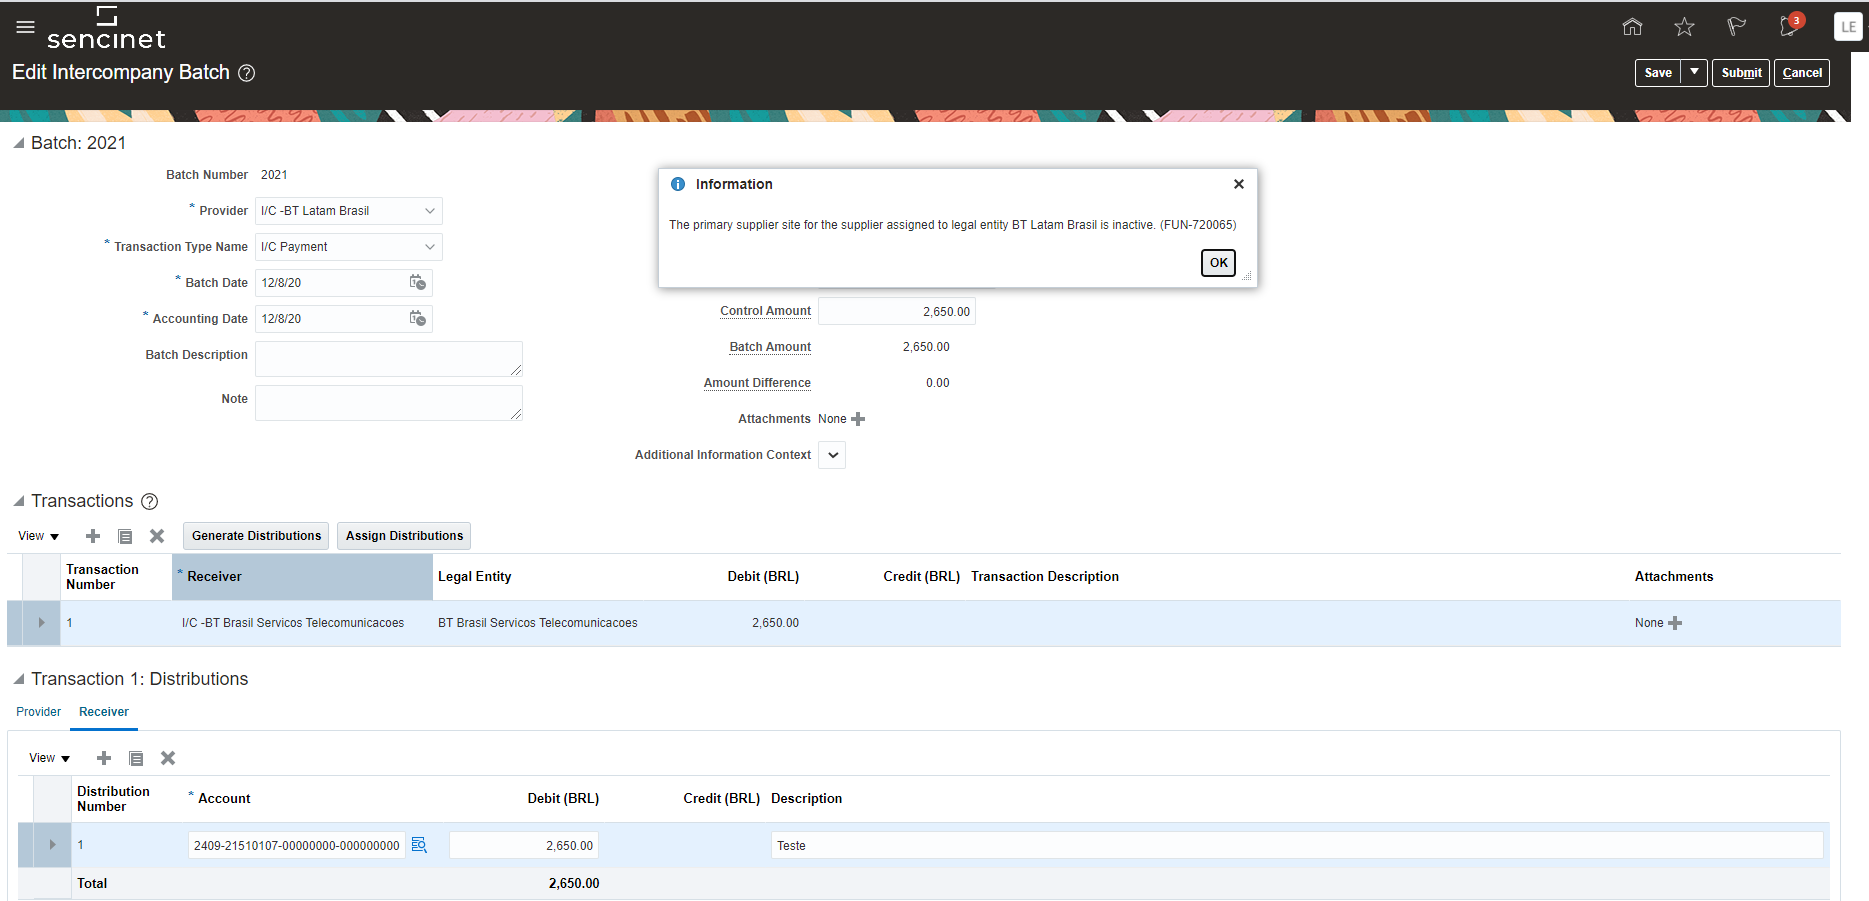Delete the selected transaction row
The height and width of the screenshot is (901, 1869).
tap(157, 536)
